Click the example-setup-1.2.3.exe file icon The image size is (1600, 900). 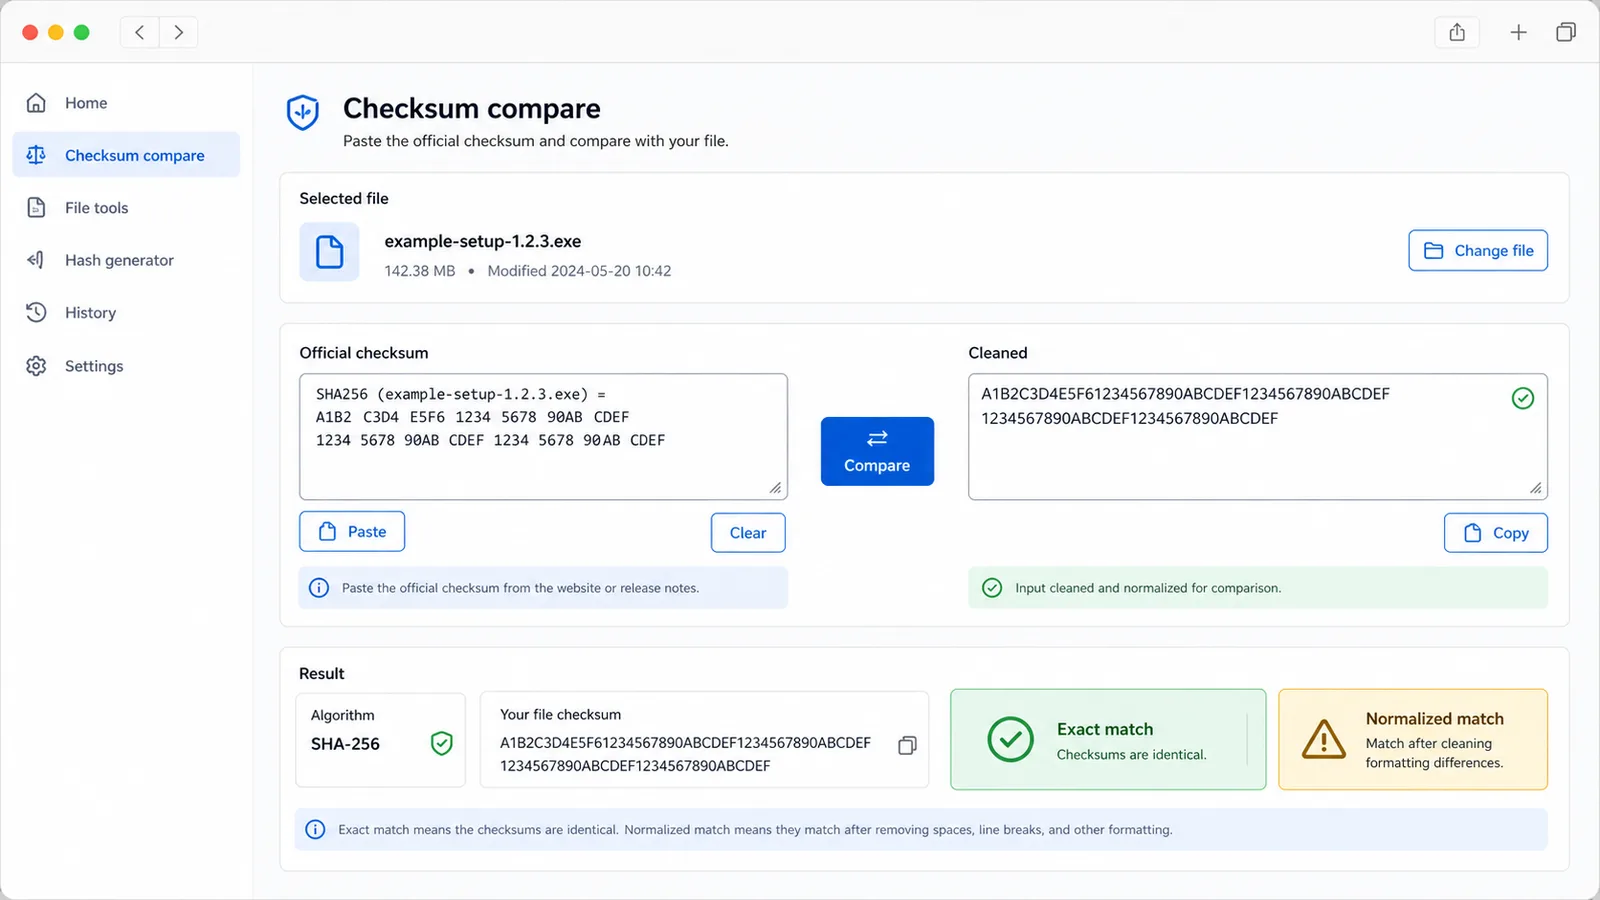(329, 252)
